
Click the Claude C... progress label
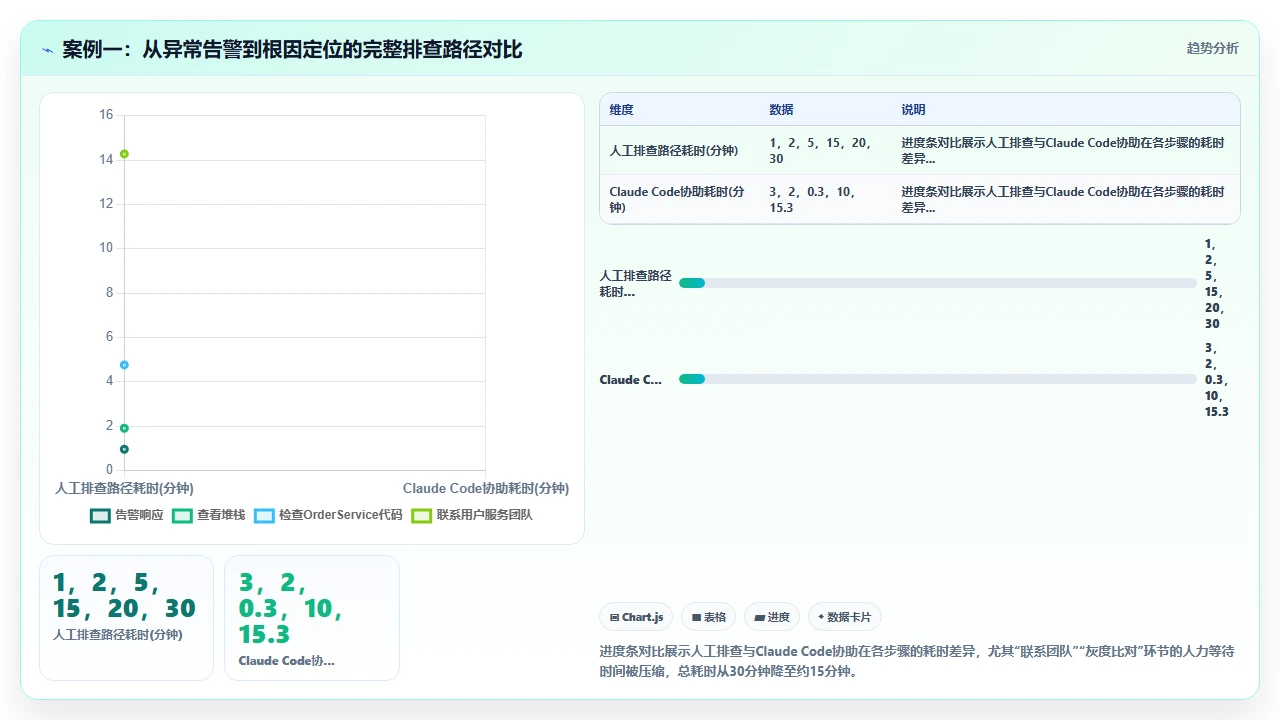pyautogui.click(x=630, y=380)
